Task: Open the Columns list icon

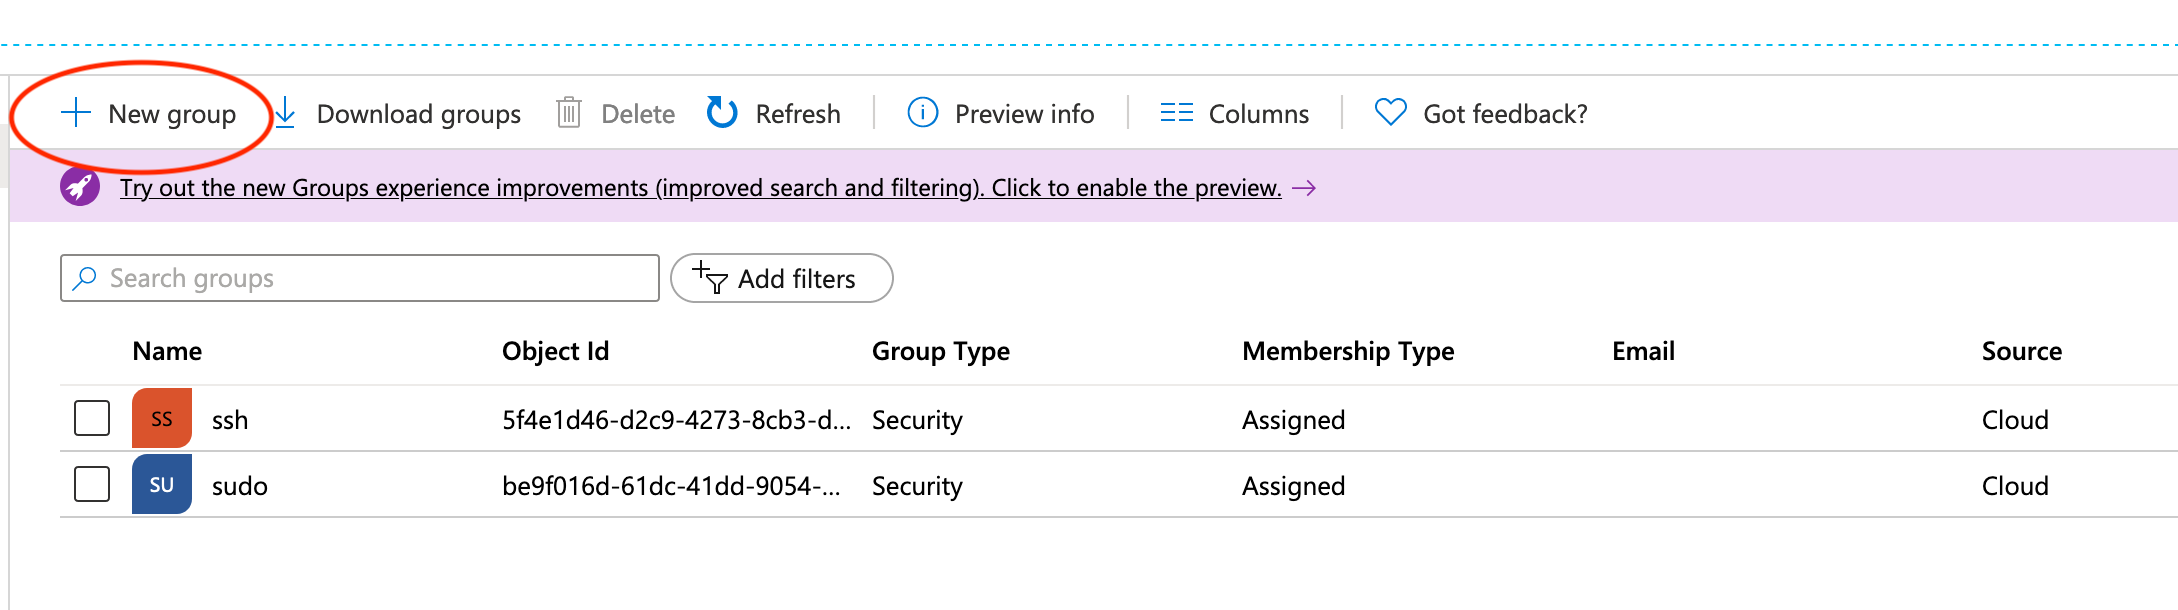Action: 1176,113
